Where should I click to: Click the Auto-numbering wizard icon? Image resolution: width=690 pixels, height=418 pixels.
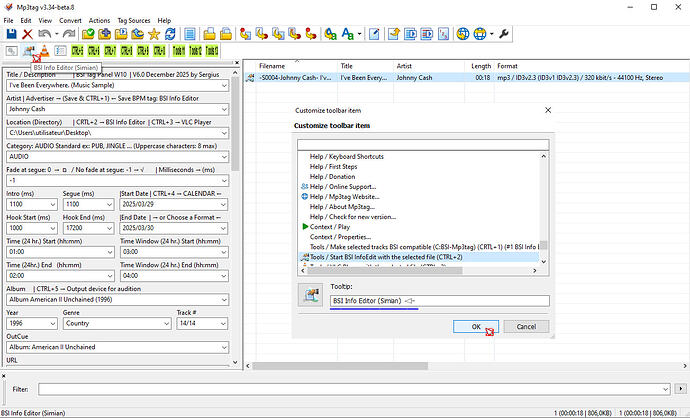point(444,34)
